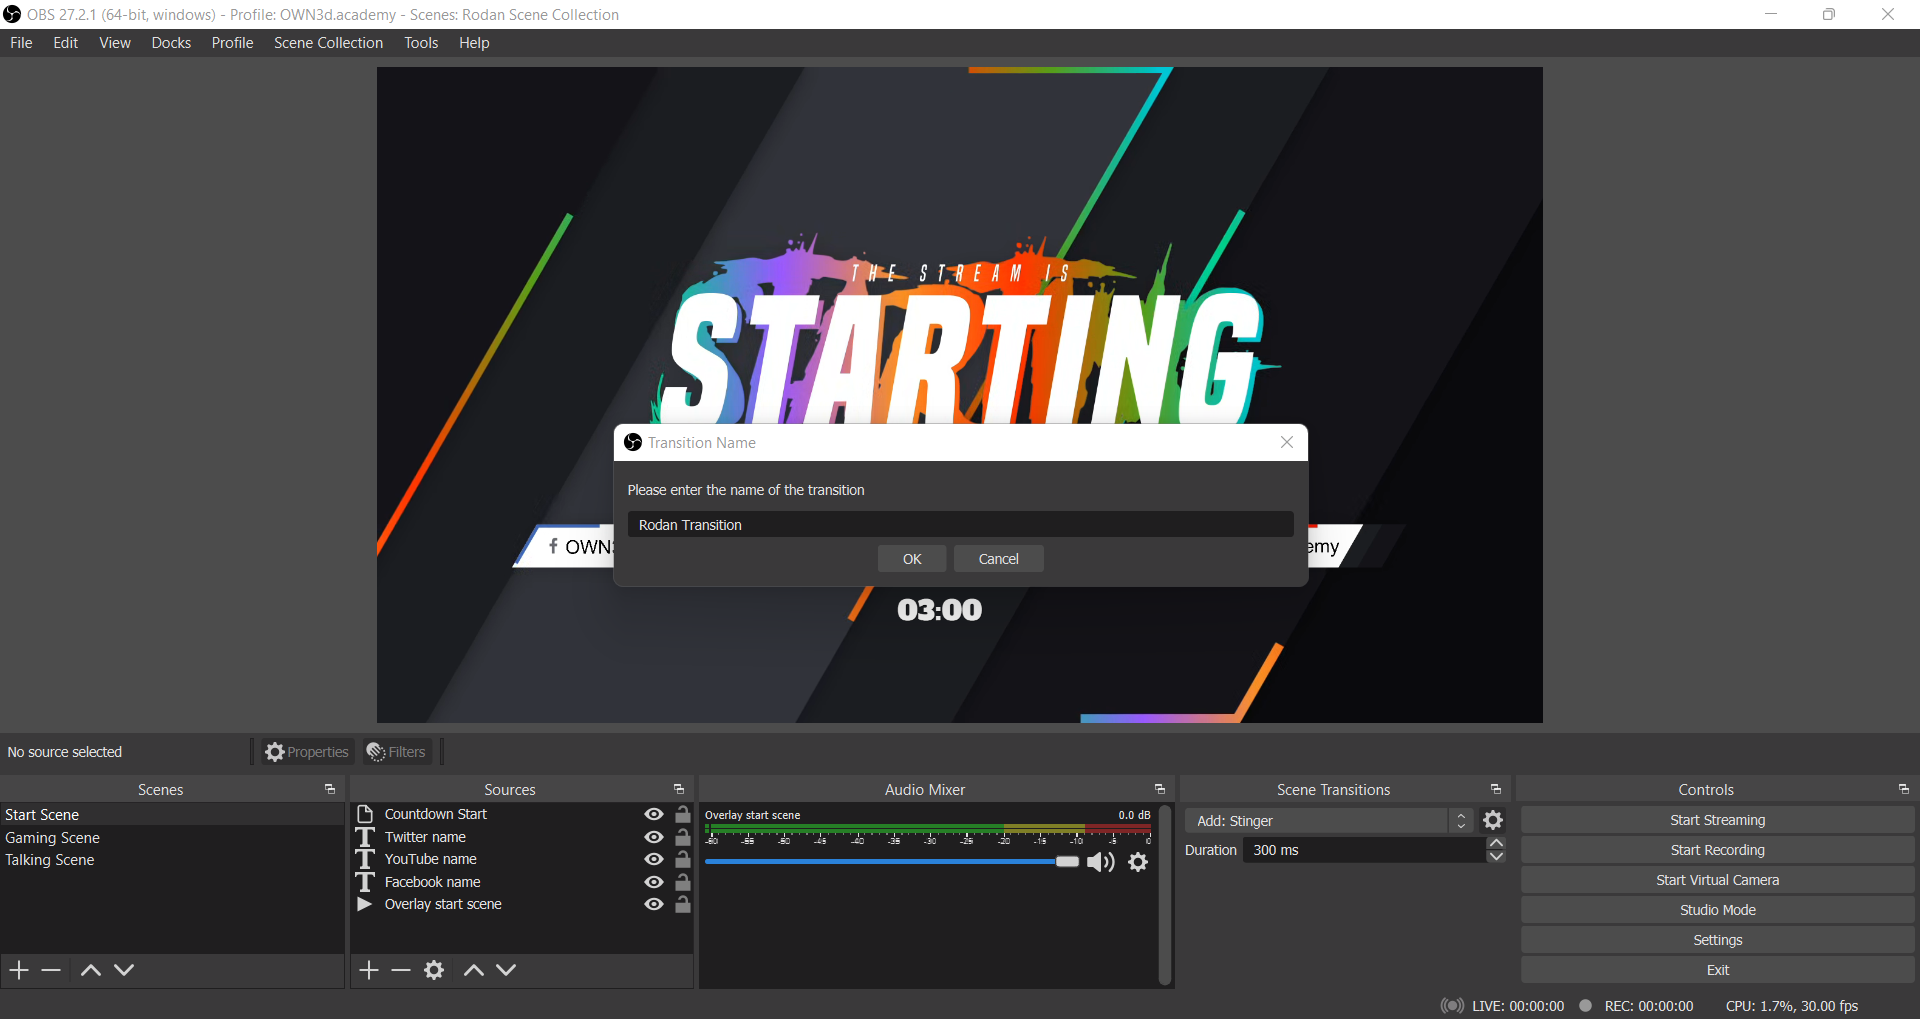The height and width of the screenshot is (1019, 1920).
Task: Increase transition duration with up arrow
Action: [1496, 844]
